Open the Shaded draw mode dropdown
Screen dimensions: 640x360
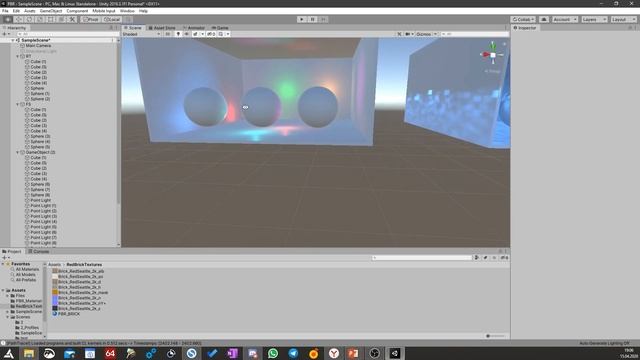[141, 34]
